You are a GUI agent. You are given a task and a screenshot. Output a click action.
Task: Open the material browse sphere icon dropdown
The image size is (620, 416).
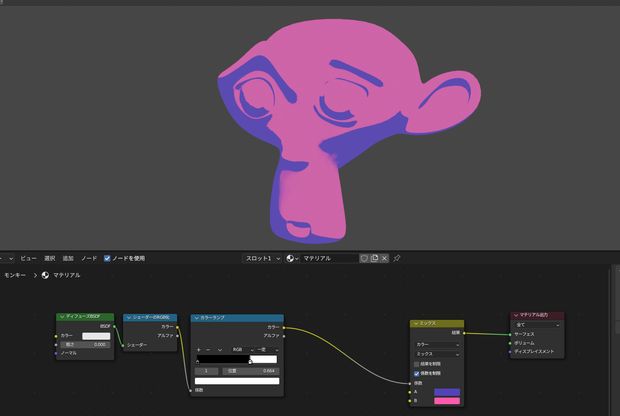click(292, 258)
